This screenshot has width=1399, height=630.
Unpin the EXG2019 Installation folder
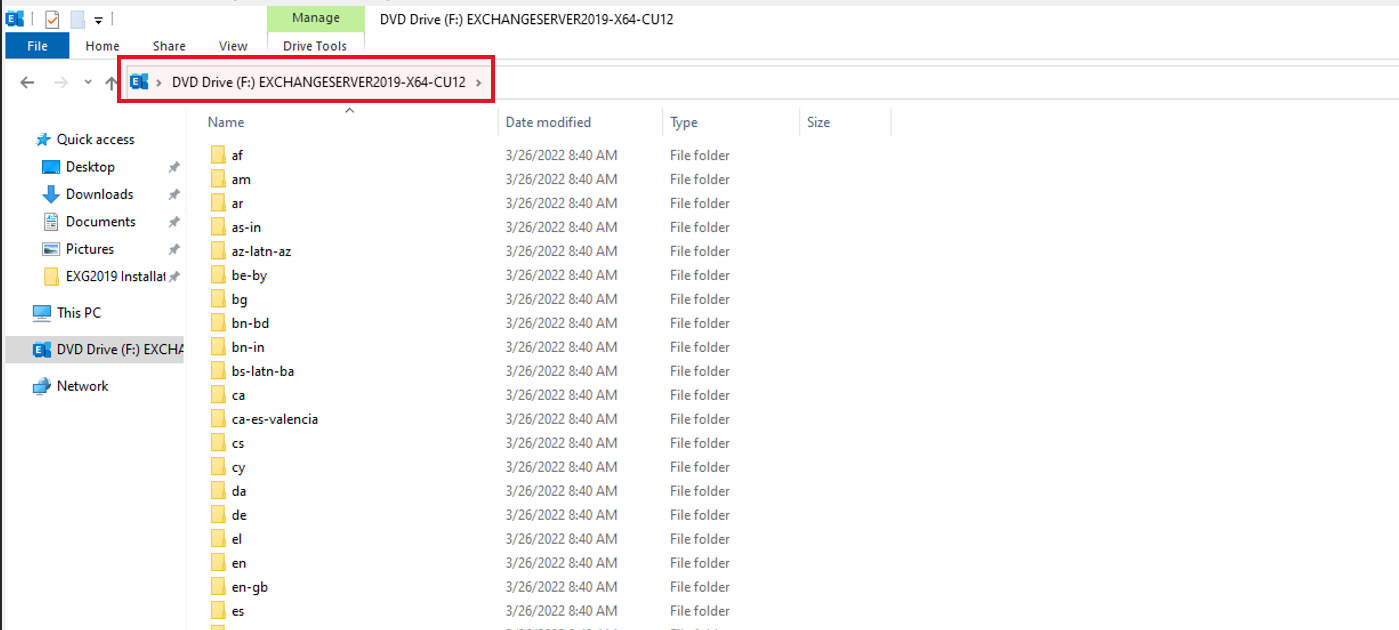pos(173,276)
